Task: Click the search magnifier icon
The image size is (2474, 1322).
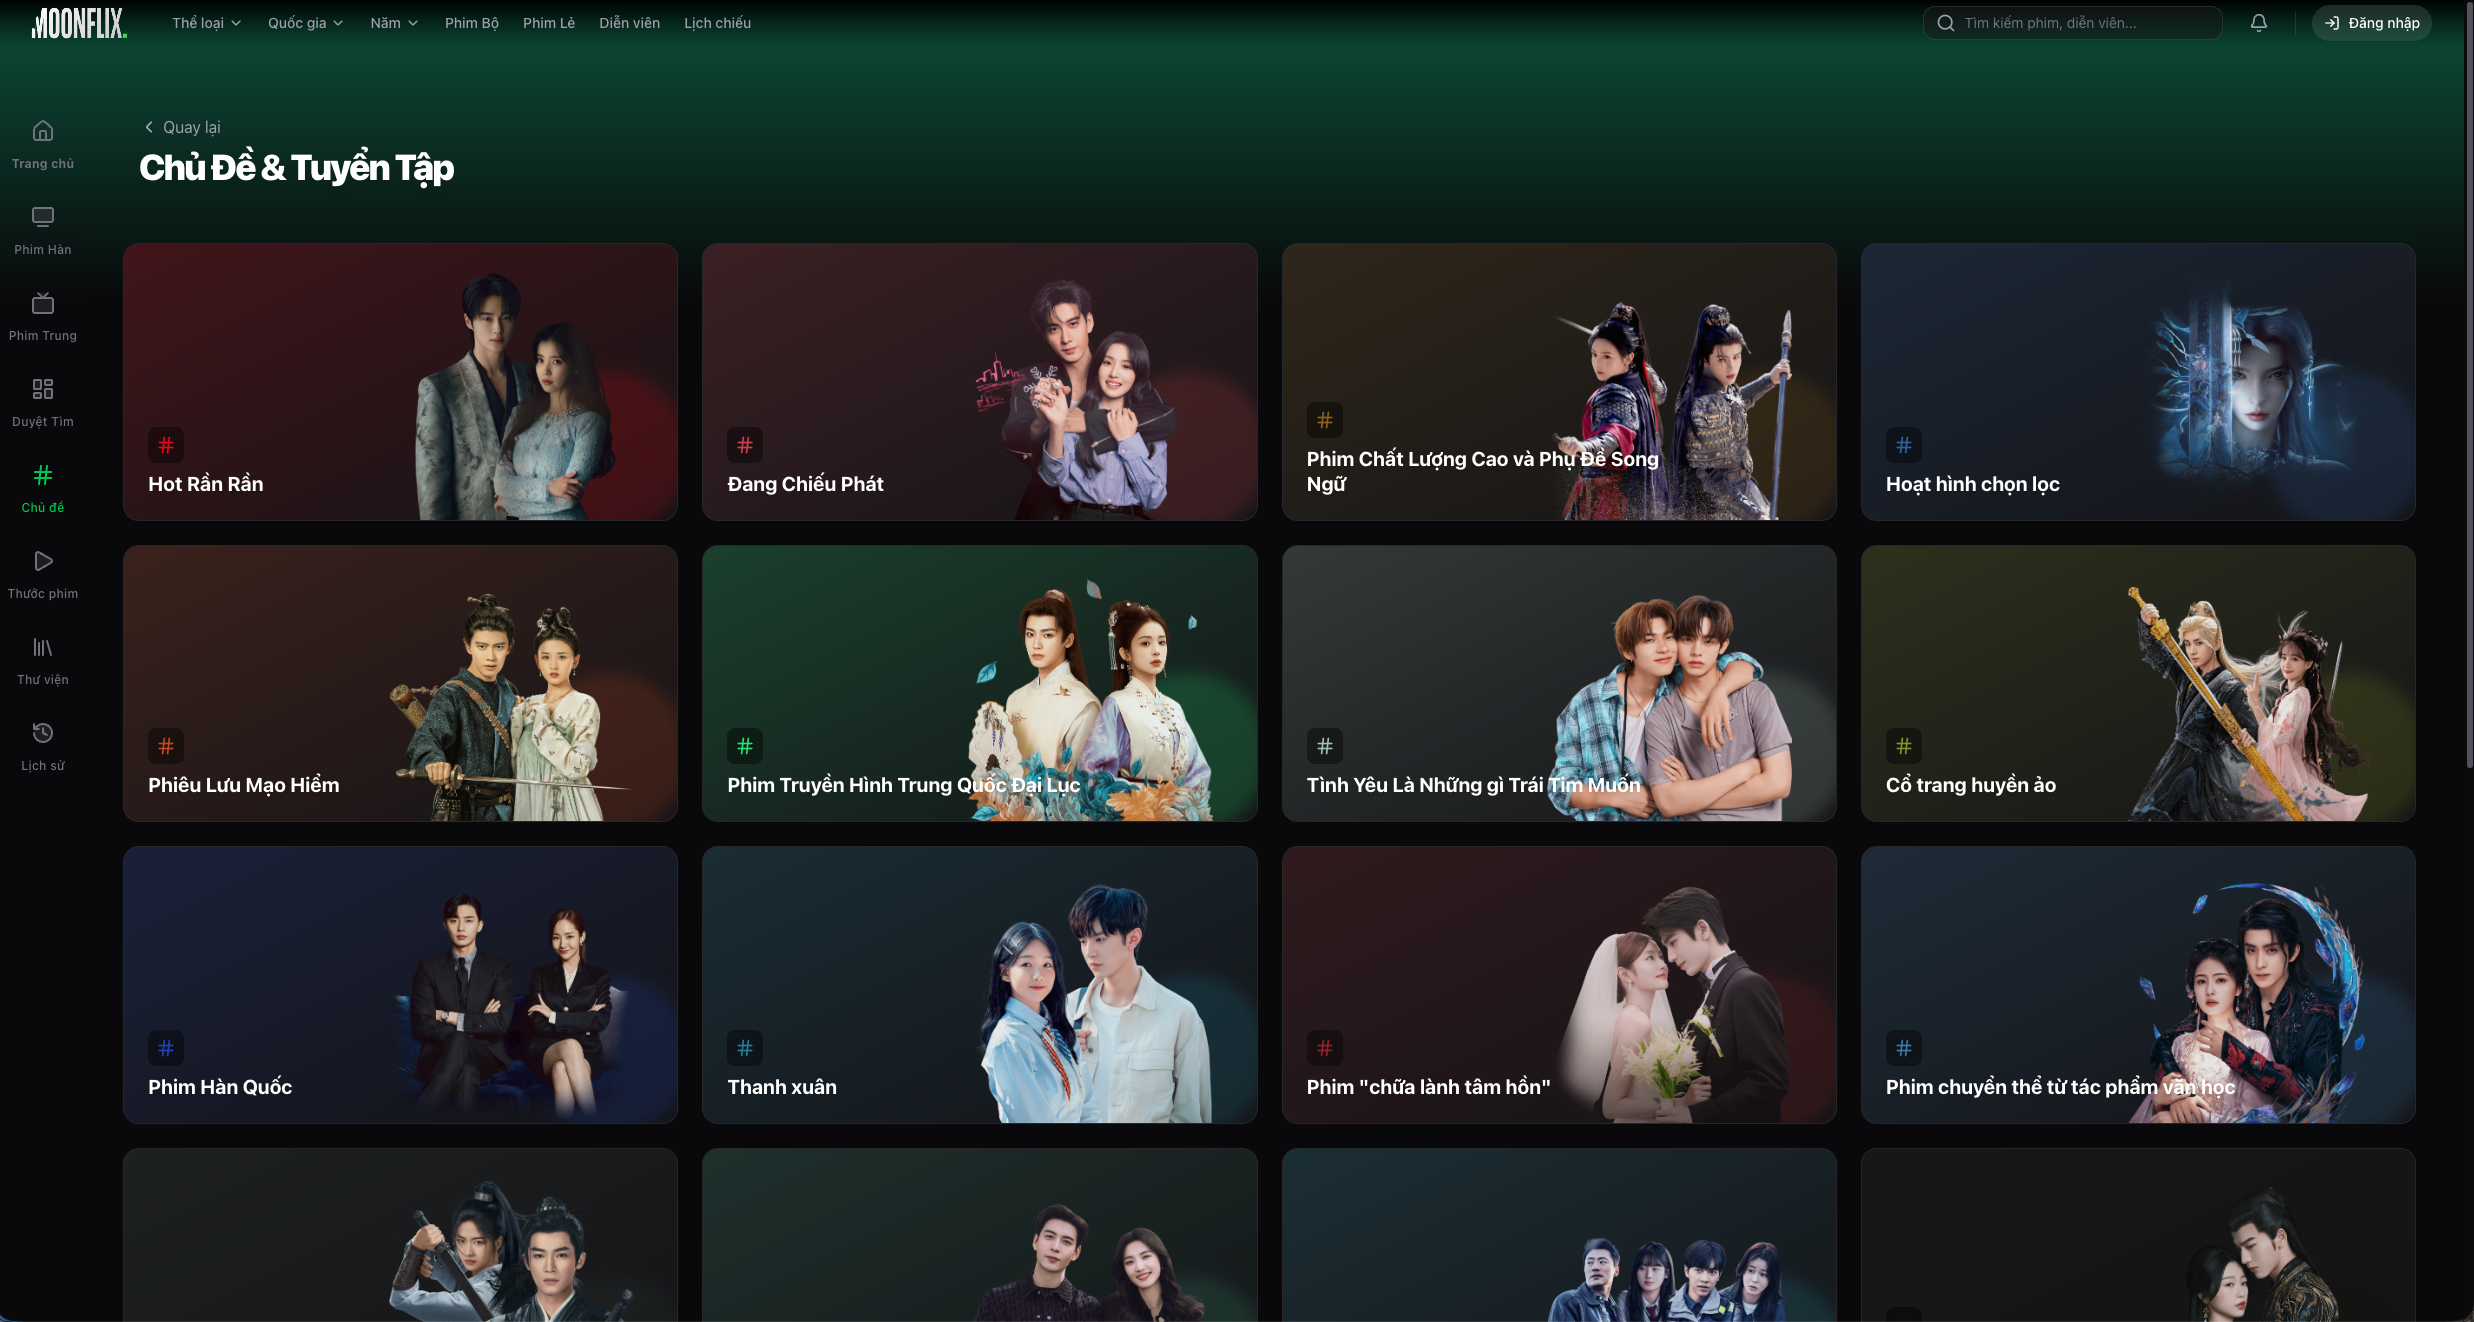Action: click(1946, 23)
